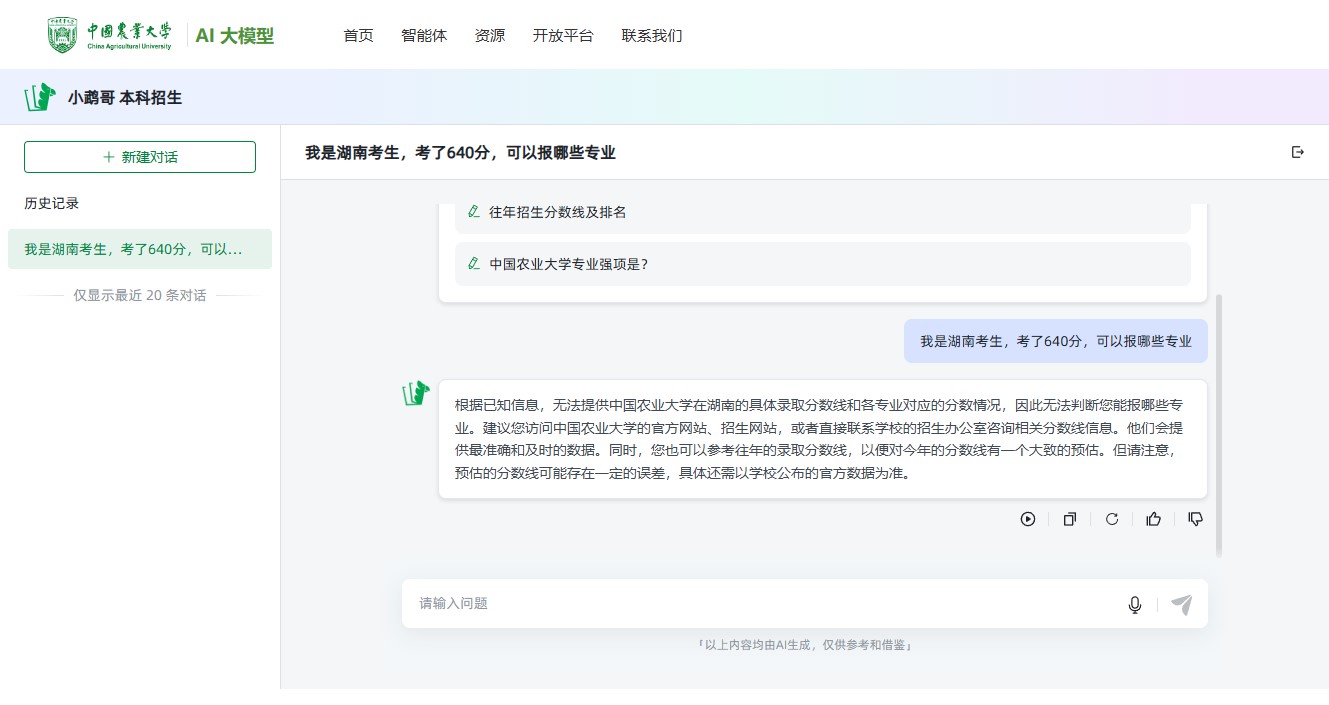Click the bot avatar beside the answer

coord(416,393)
